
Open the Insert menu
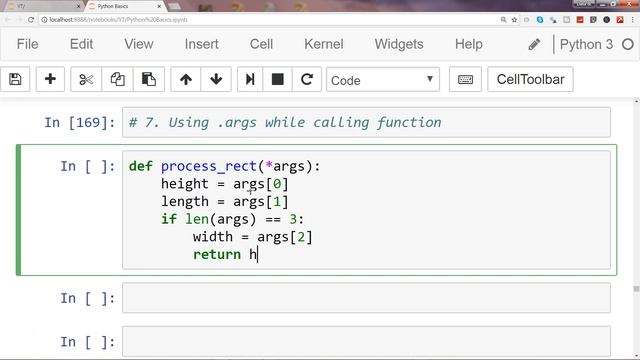click(201, 44)
